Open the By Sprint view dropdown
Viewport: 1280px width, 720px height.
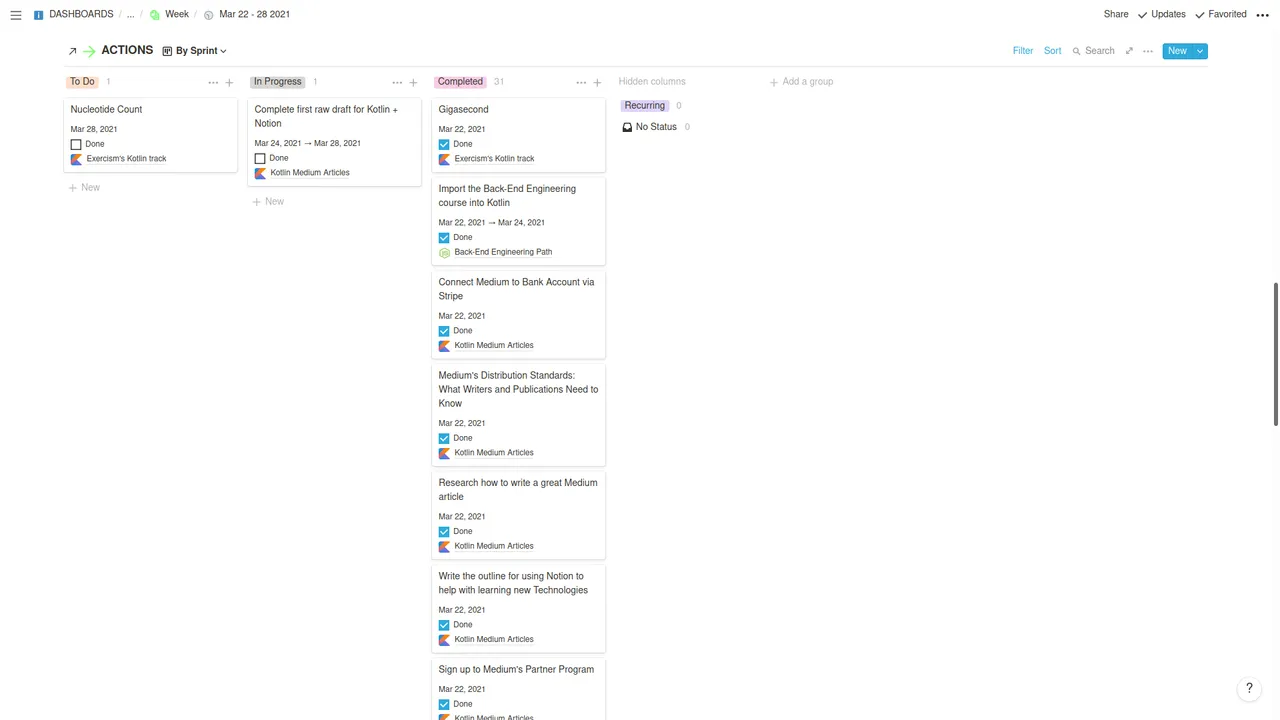click(195, 51)
